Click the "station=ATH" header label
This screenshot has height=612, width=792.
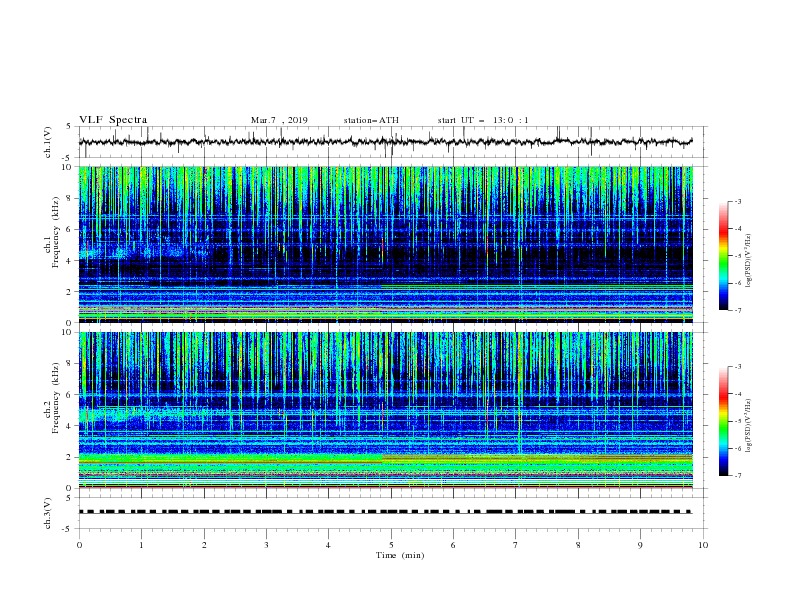click(371, 120)
